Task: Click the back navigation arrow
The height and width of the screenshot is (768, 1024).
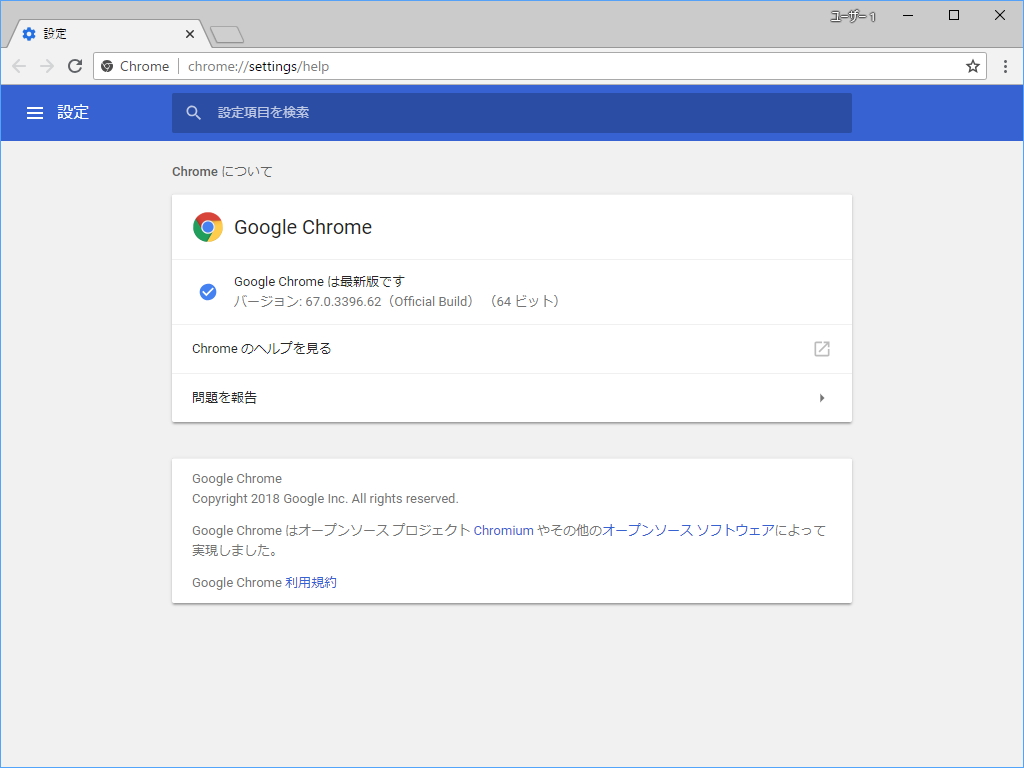Action: pyautogui.click(x=18, y=66)
